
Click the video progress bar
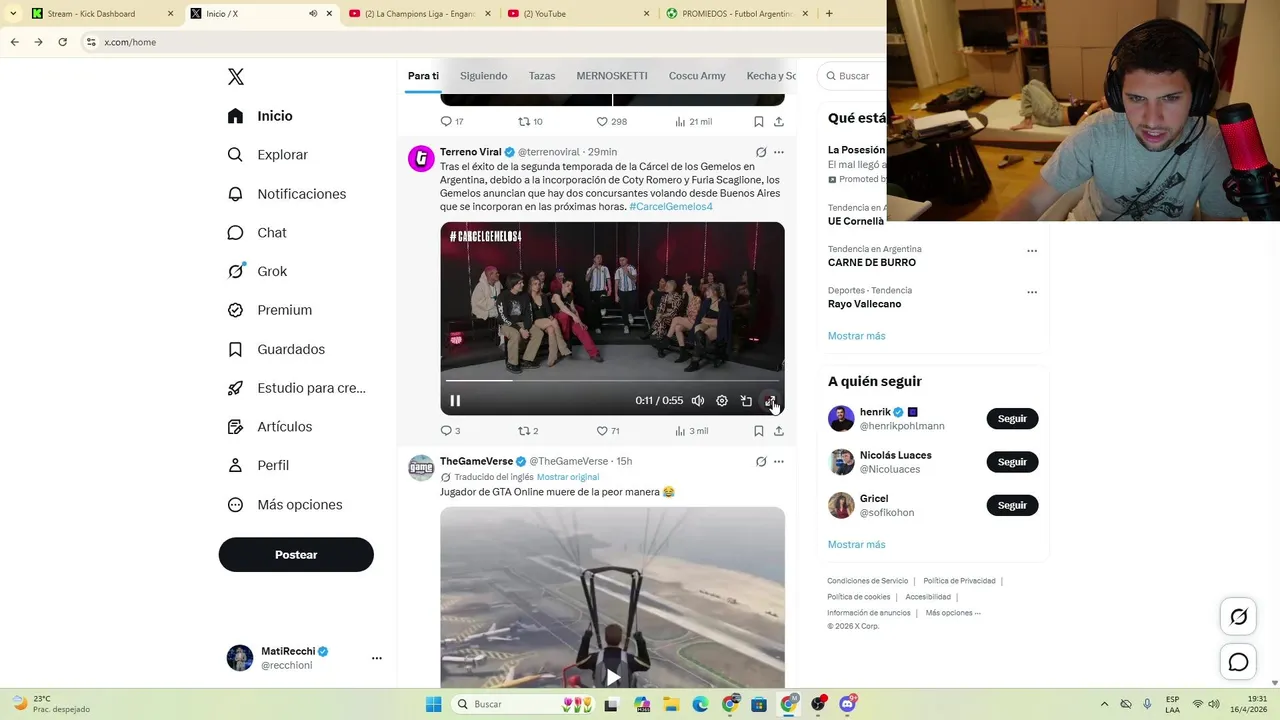(x=612, y=380)
